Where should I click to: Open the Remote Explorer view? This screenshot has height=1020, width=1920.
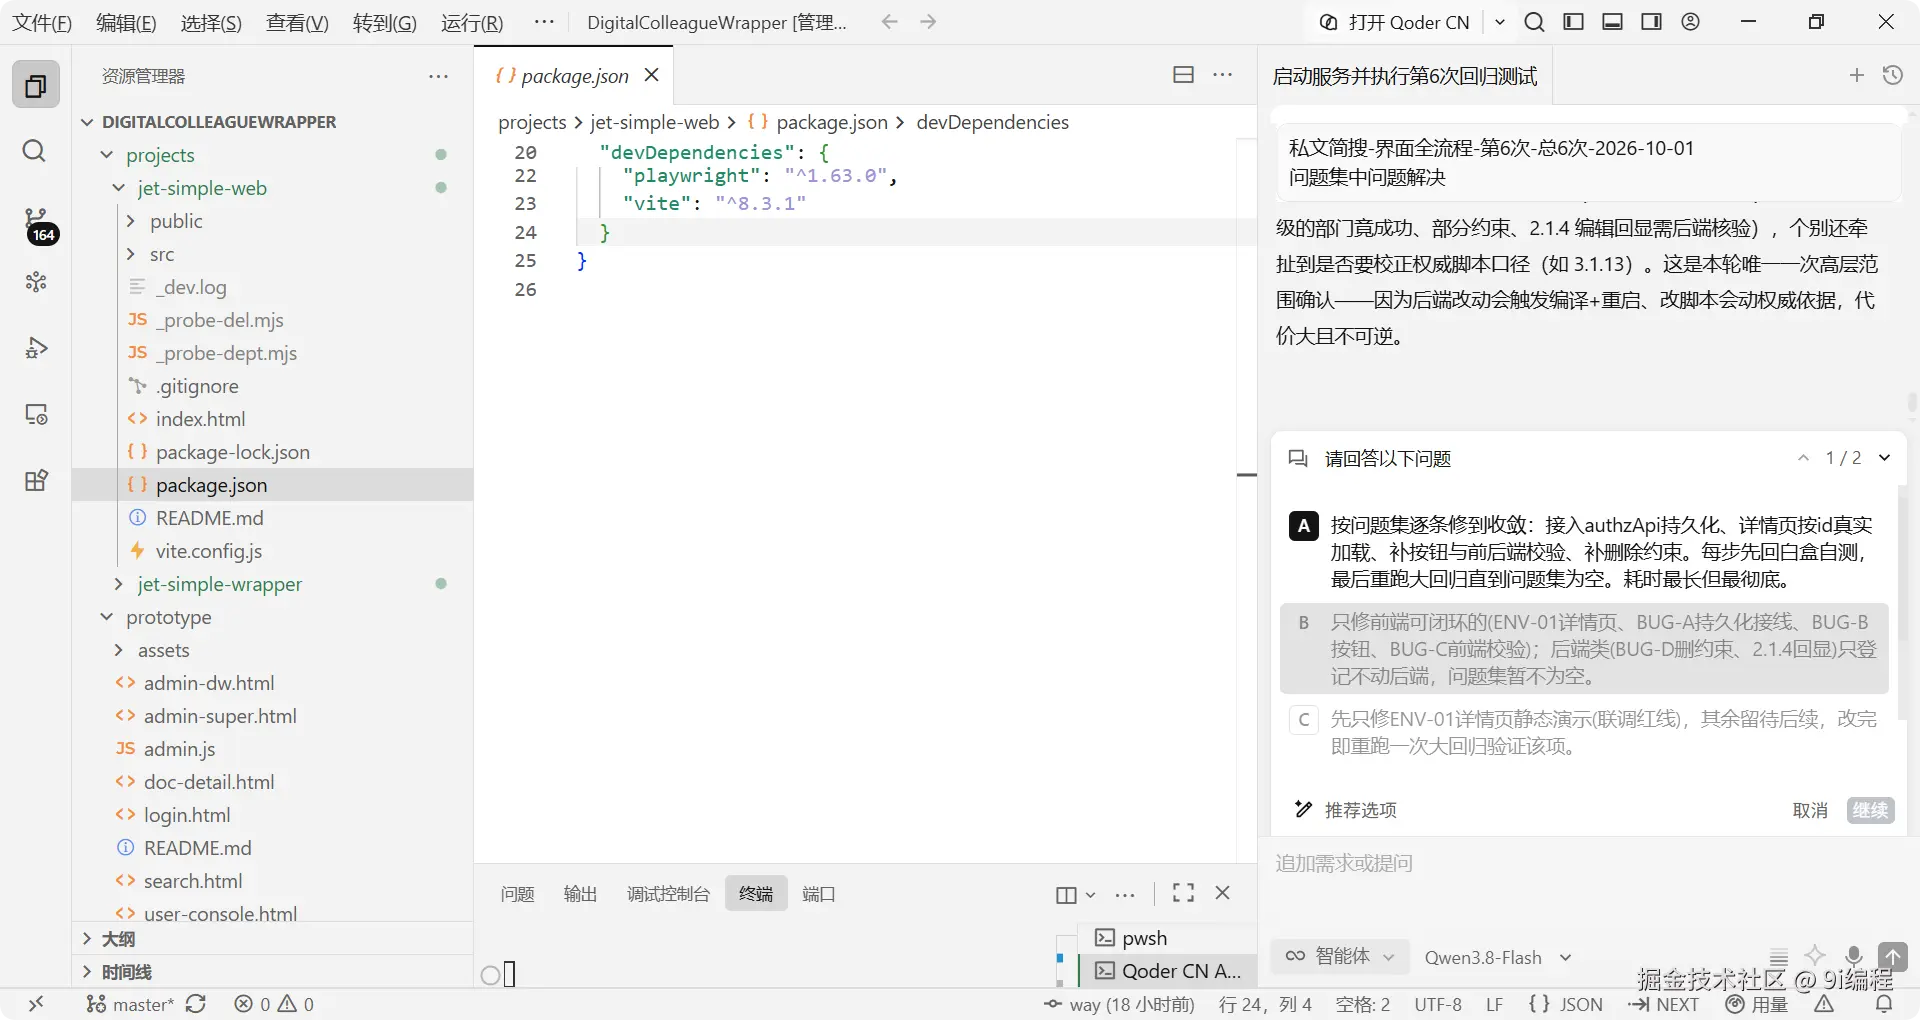coord(36,414)
